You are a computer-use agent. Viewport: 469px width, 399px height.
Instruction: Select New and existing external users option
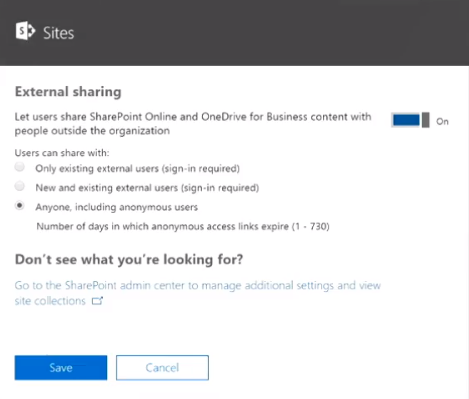[20, 186]
